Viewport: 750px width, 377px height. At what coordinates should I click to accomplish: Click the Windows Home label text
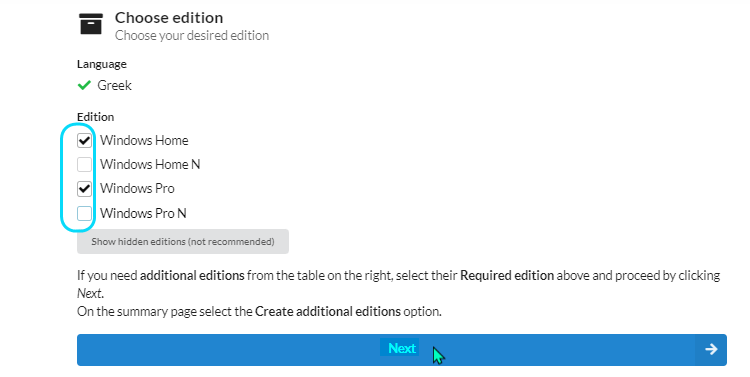pyautogui.click(x=144, y=140)
